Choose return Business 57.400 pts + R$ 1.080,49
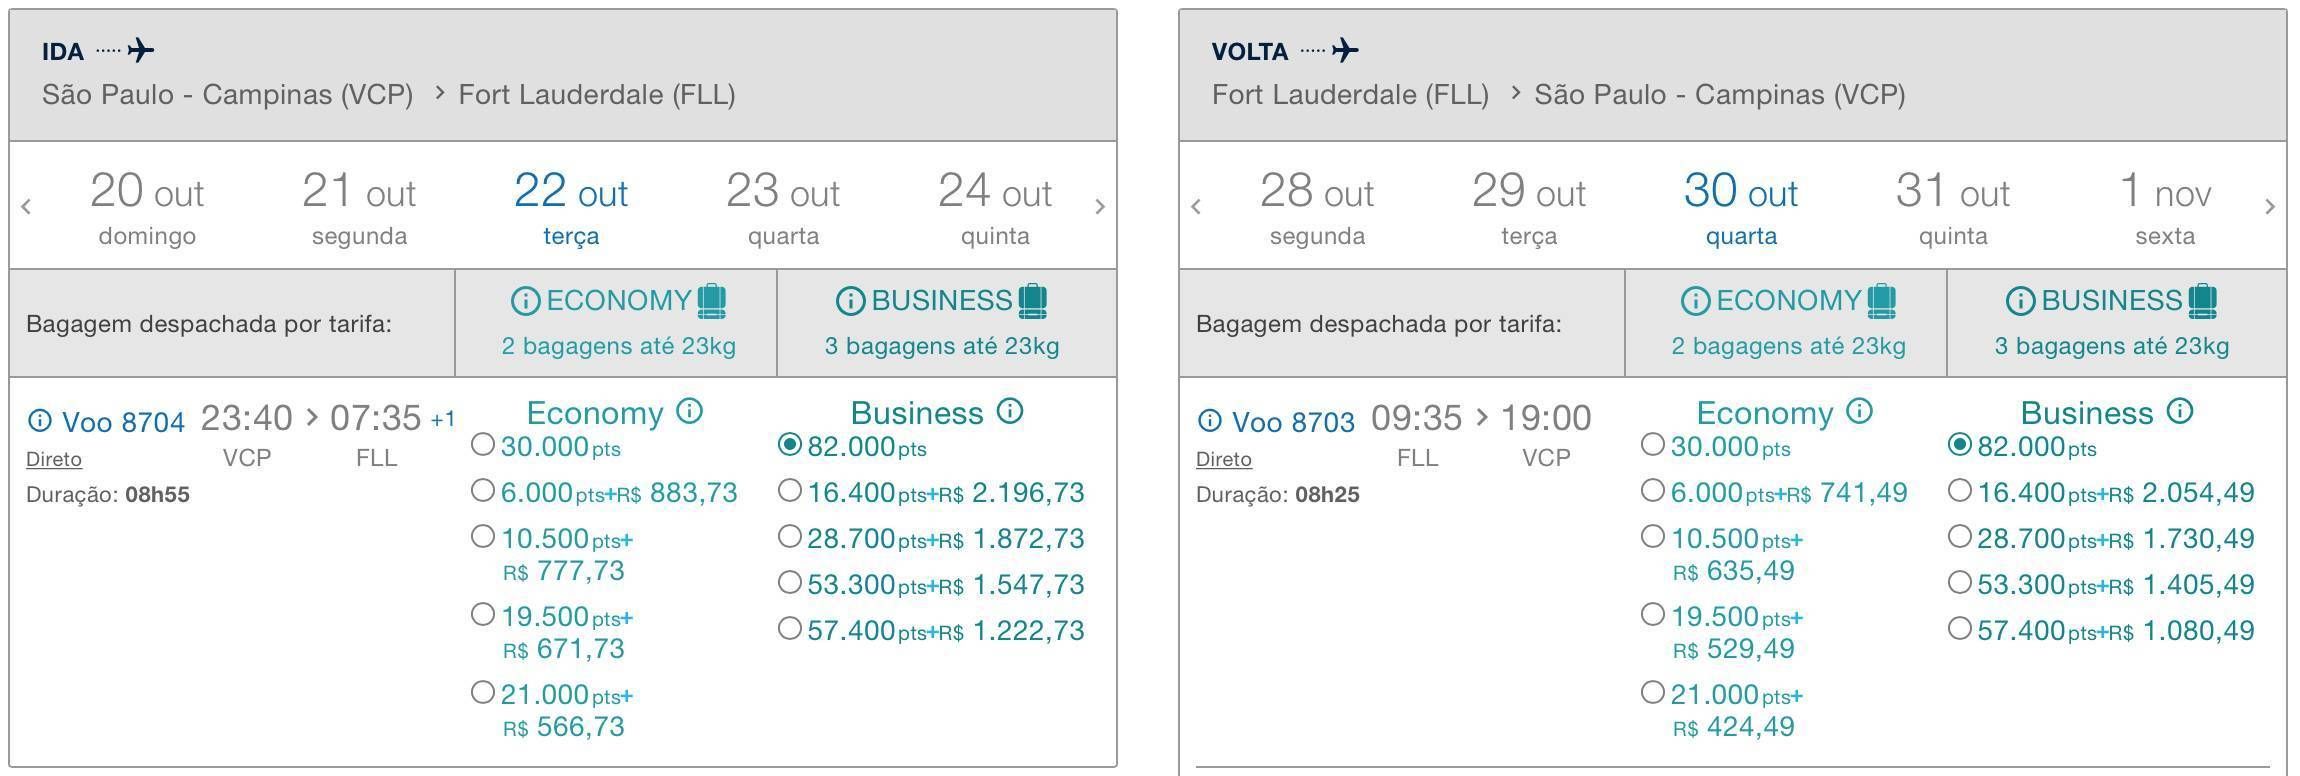This screenshot has width=2300, height=776. click(1960, 628)
